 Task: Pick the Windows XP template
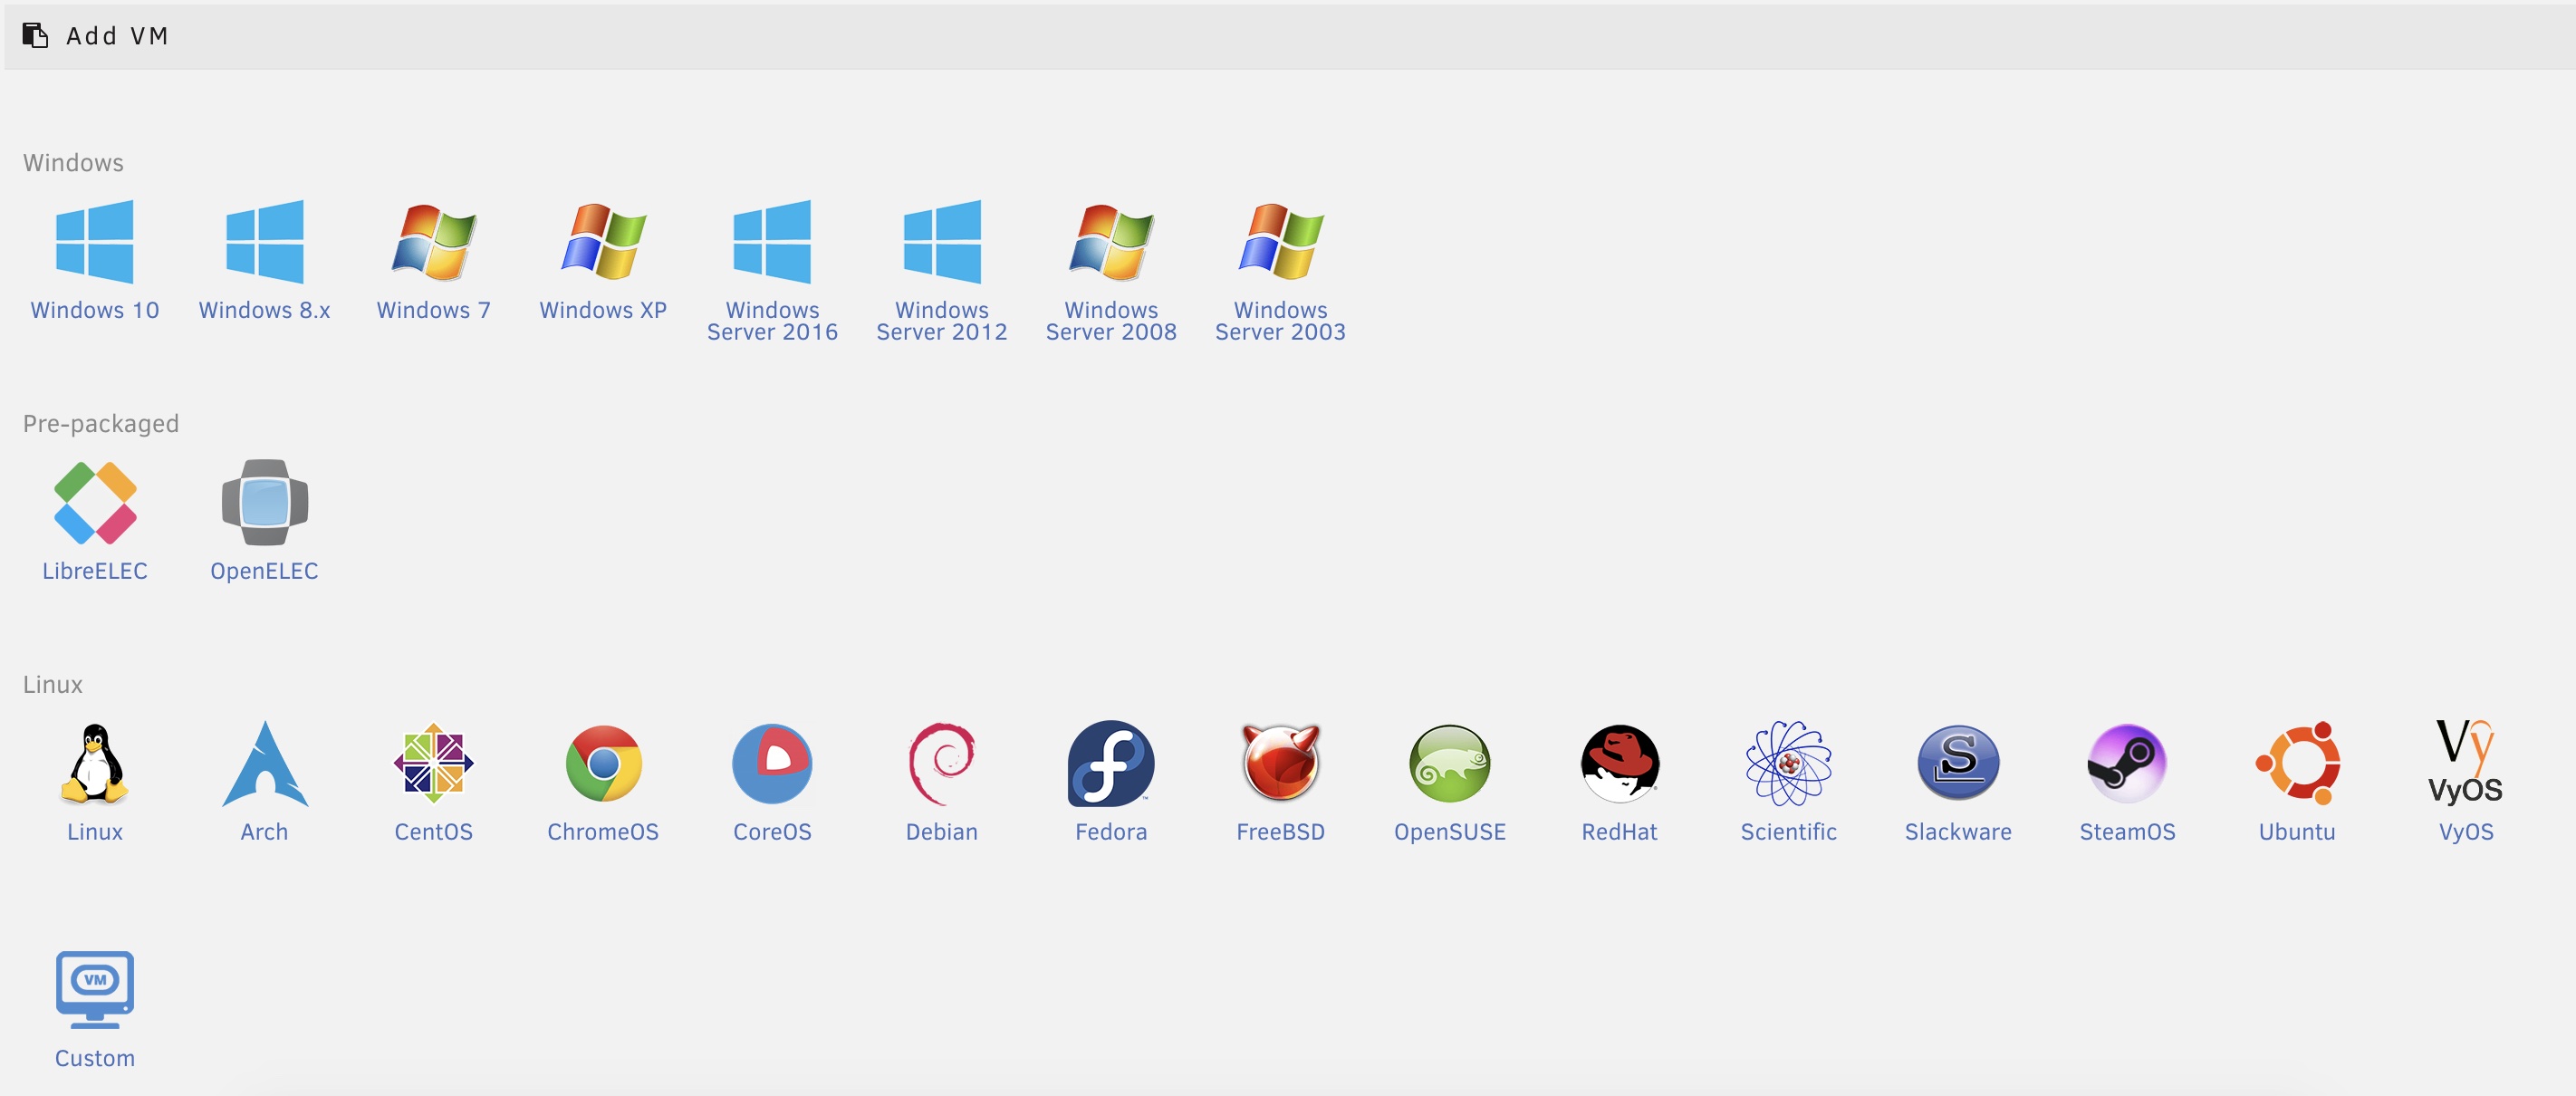(603, 242)
